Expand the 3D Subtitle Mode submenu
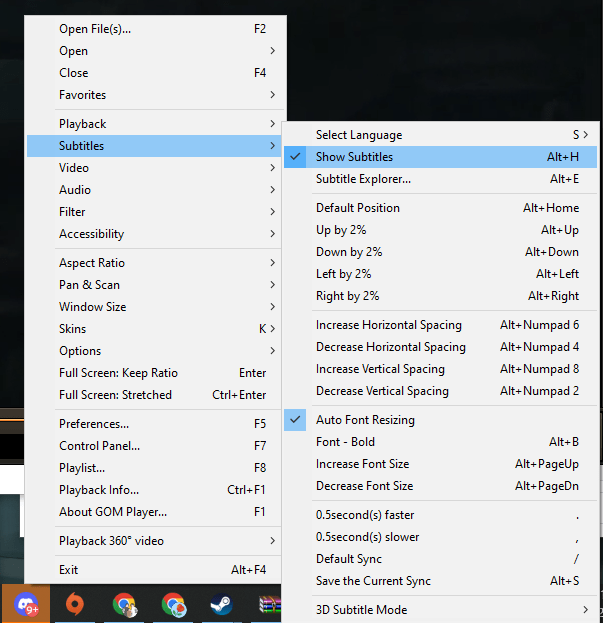 pyautogui.click(x=440, y=609)
